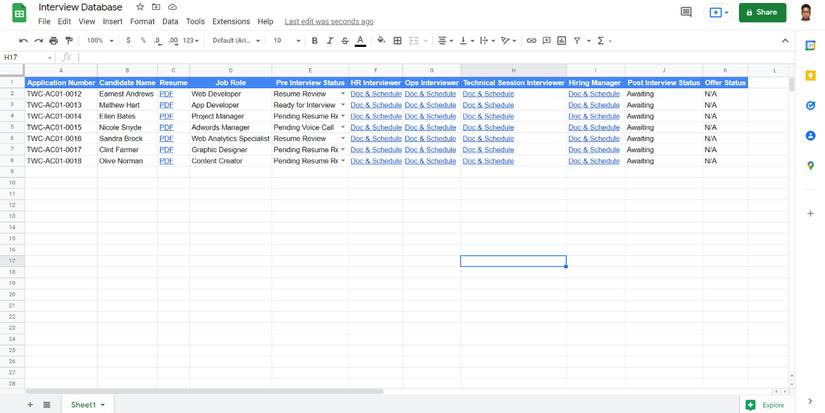The image size is (825, 413).
Task: Click the Move to folder icon
Action: coord(156,7)
